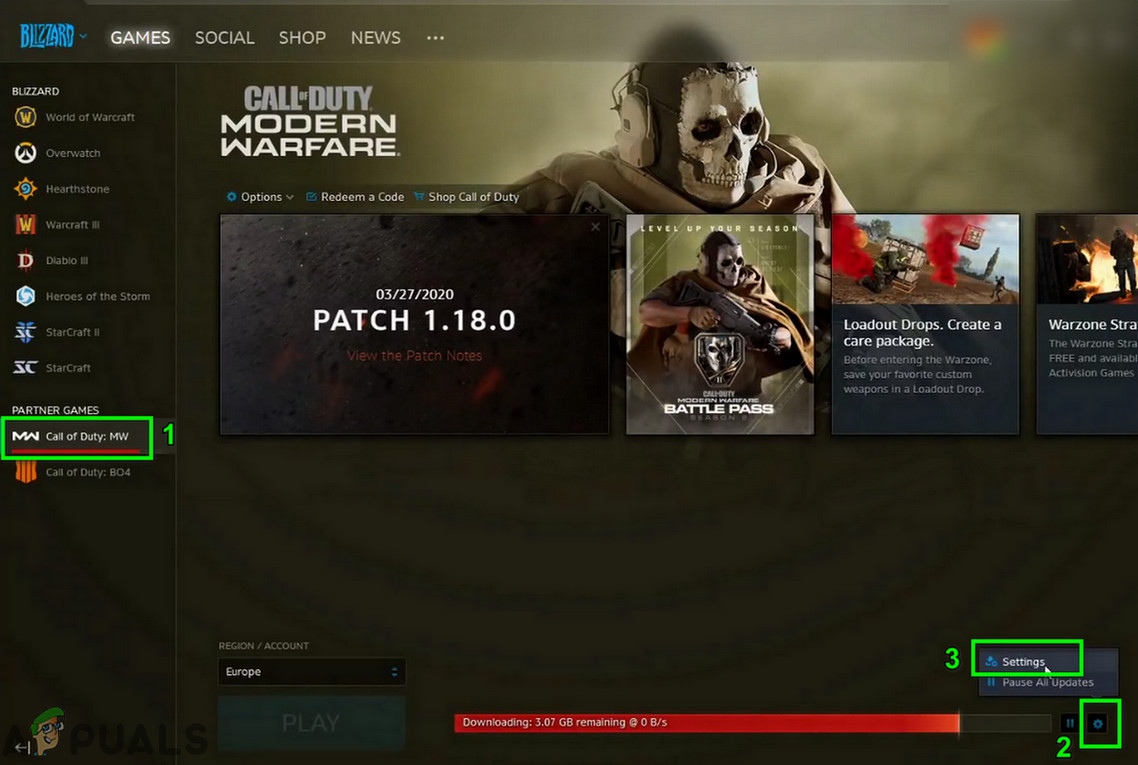Click the PLAY button
Viewport: 1138px width, 765px height.
pos(311,723)
